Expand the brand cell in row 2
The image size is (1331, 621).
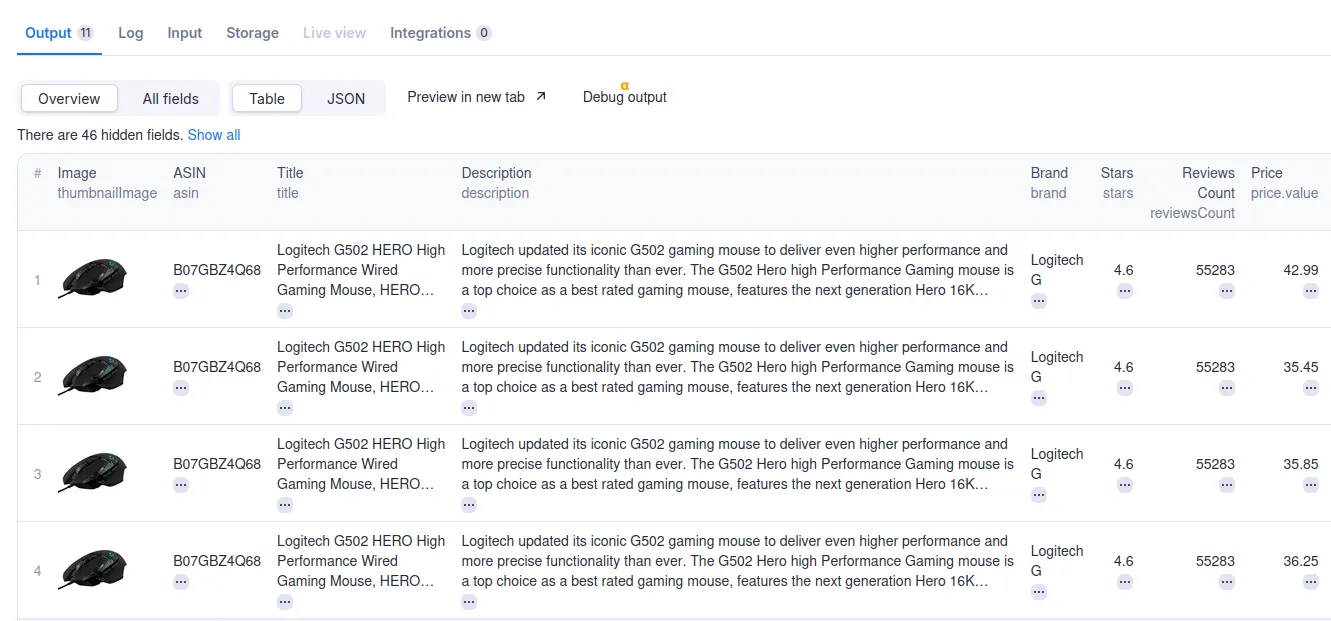click(x=1039, y=398)
